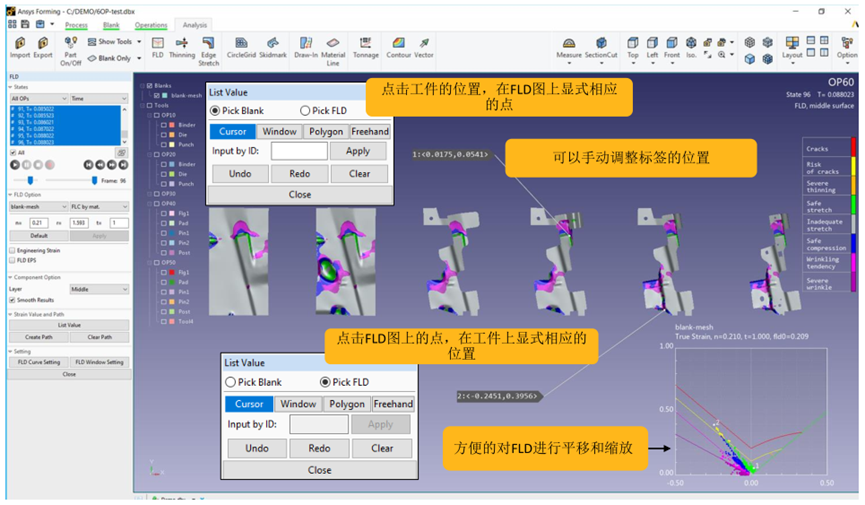
Task: Click the List Value button in left panel
Action: pyautogui.click(x=69, y=325)
